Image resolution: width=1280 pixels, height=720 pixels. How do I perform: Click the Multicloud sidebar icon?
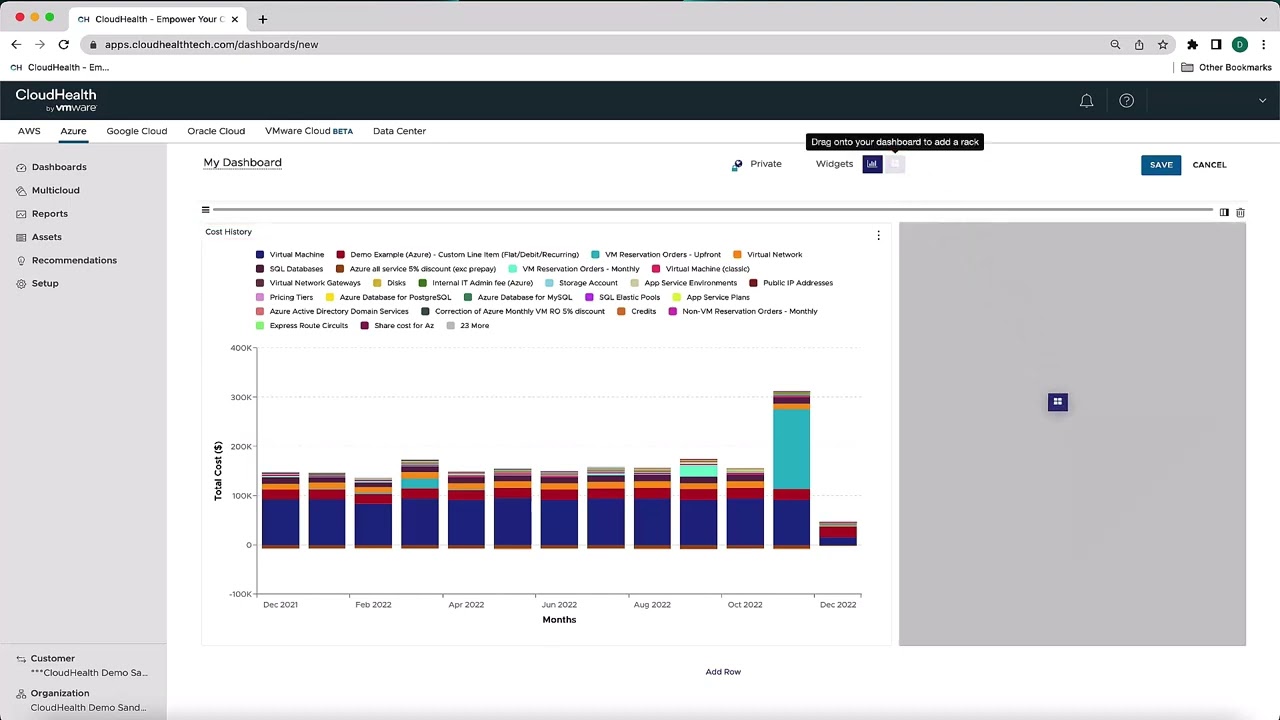21,190
